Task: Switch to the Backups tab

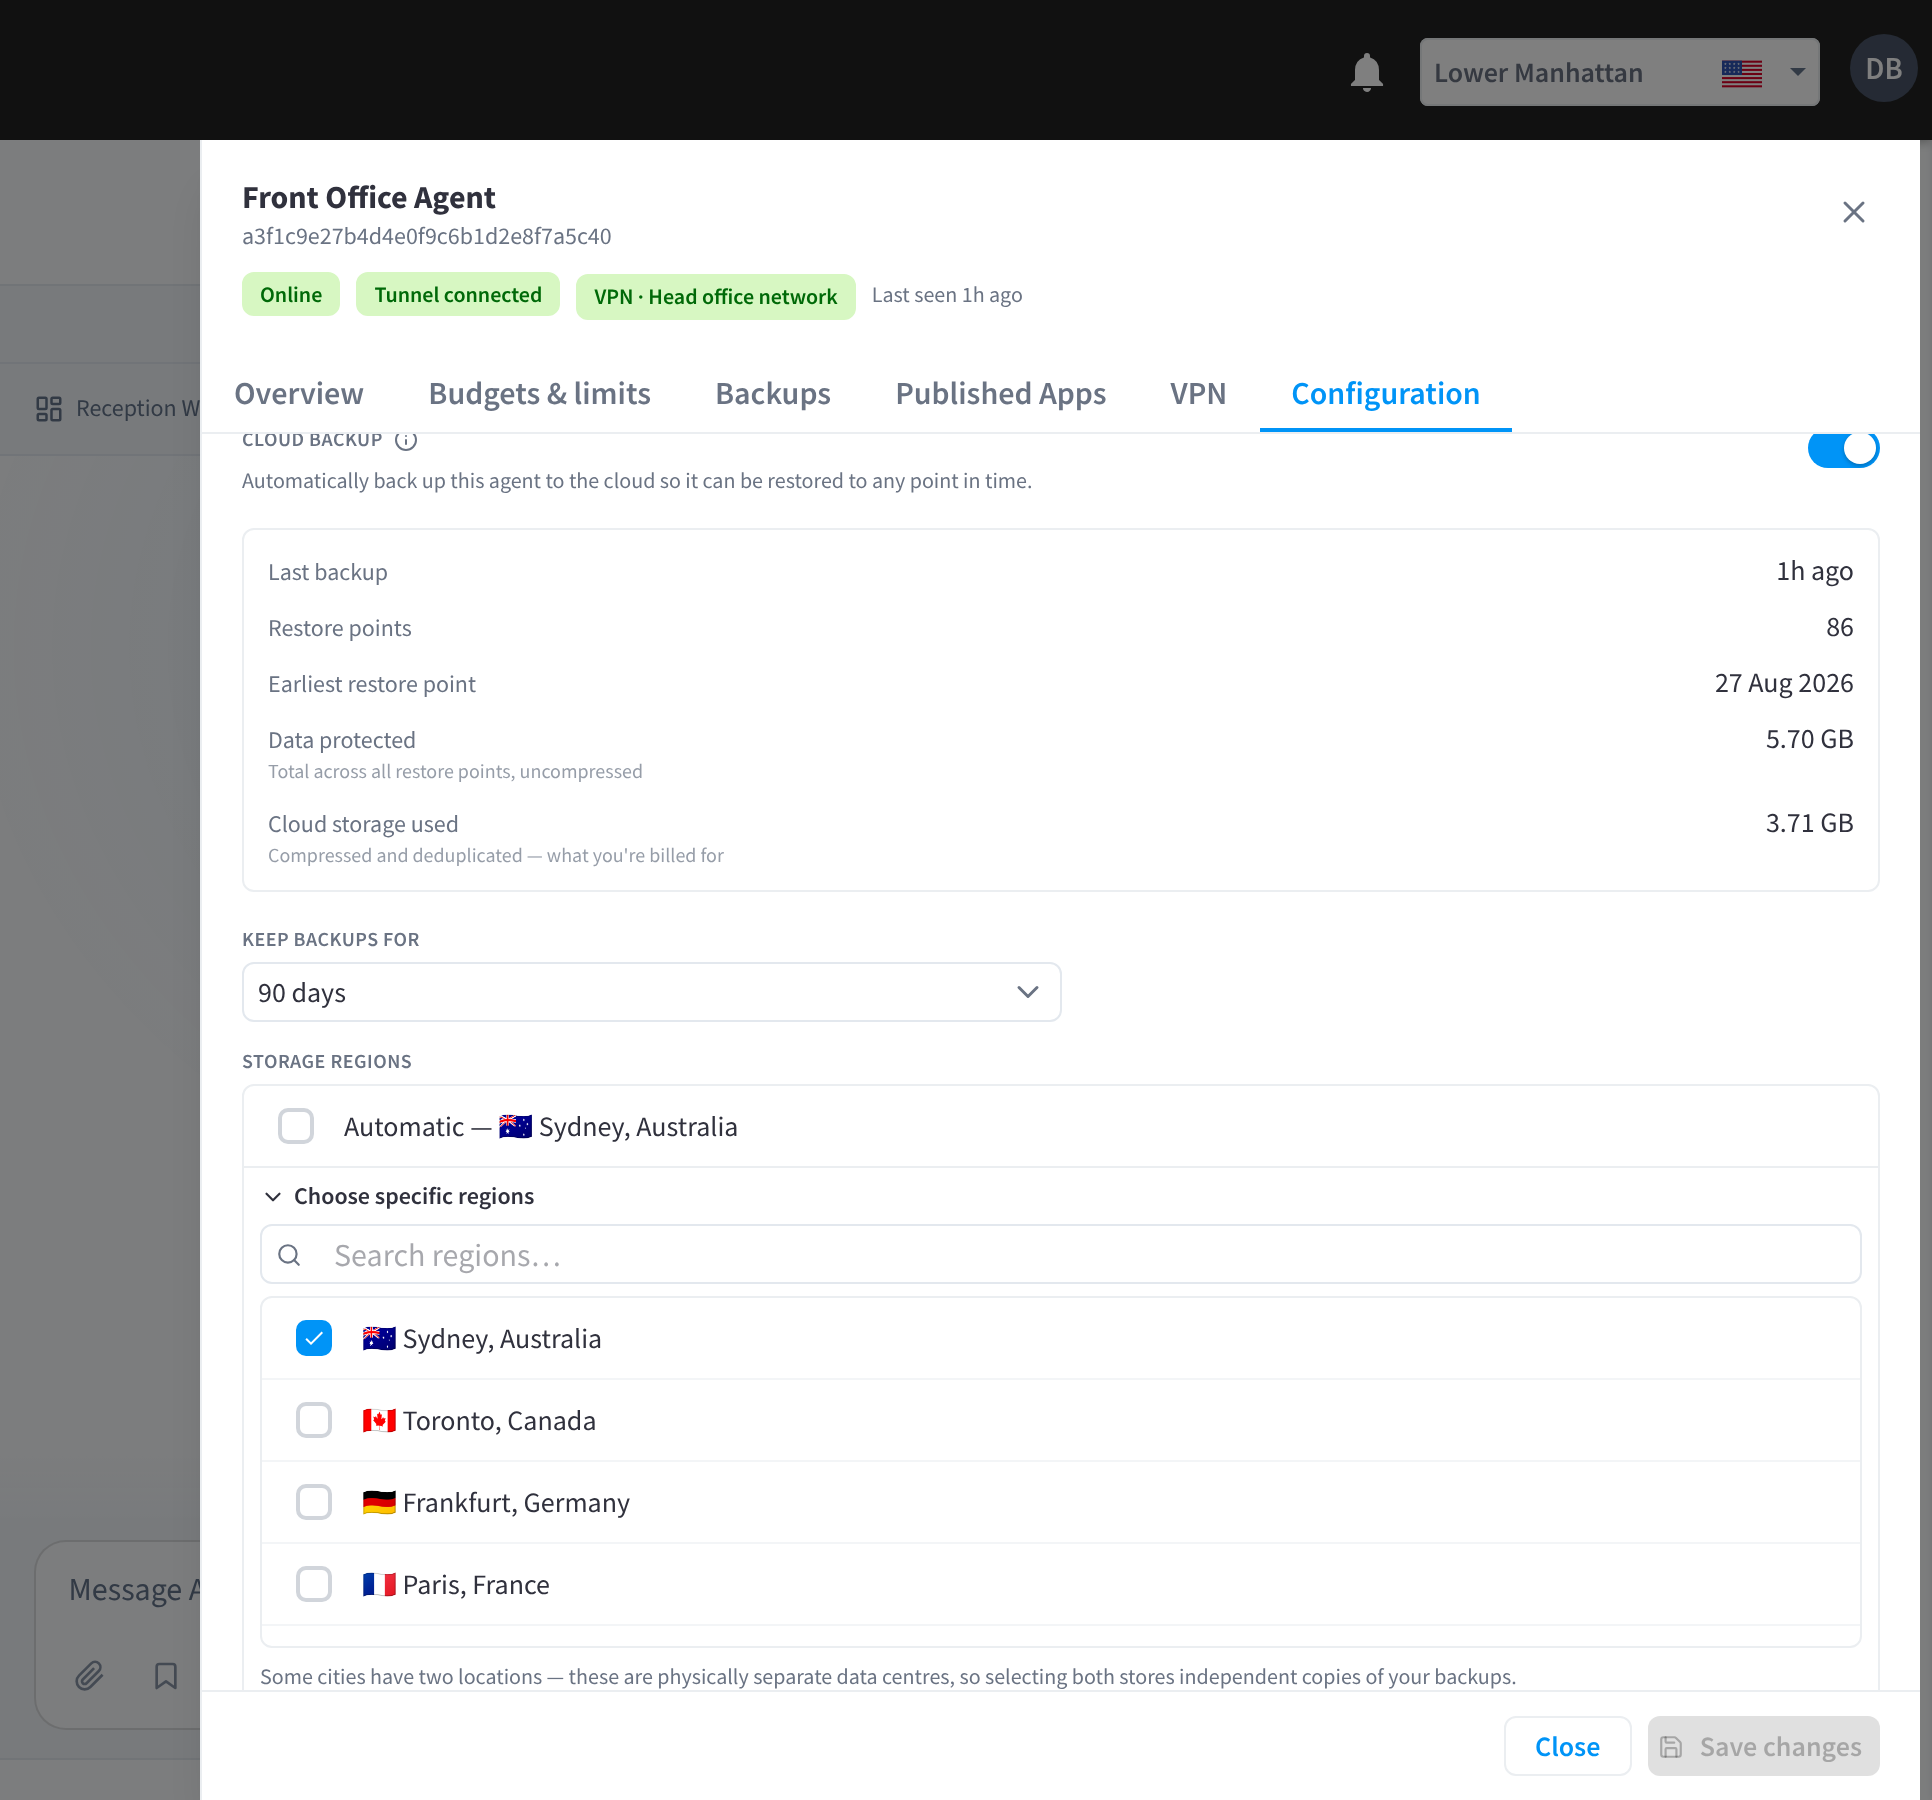Action: pos(773,394)
